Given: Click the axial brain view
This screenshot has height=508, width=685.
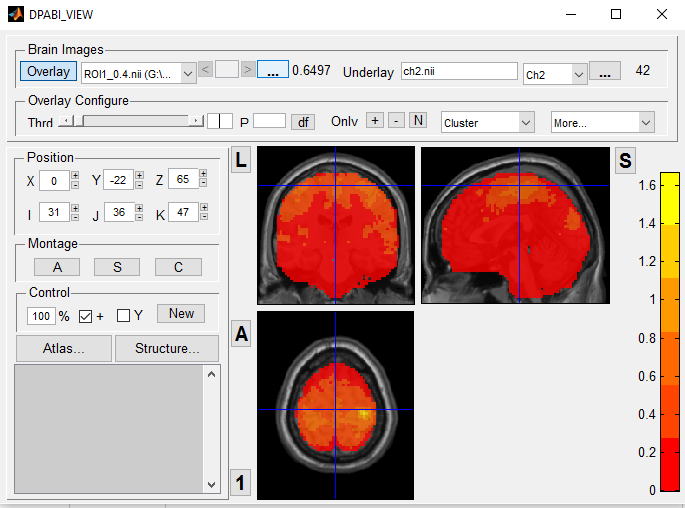Looking at the screenshot, I should coord(336,405).
